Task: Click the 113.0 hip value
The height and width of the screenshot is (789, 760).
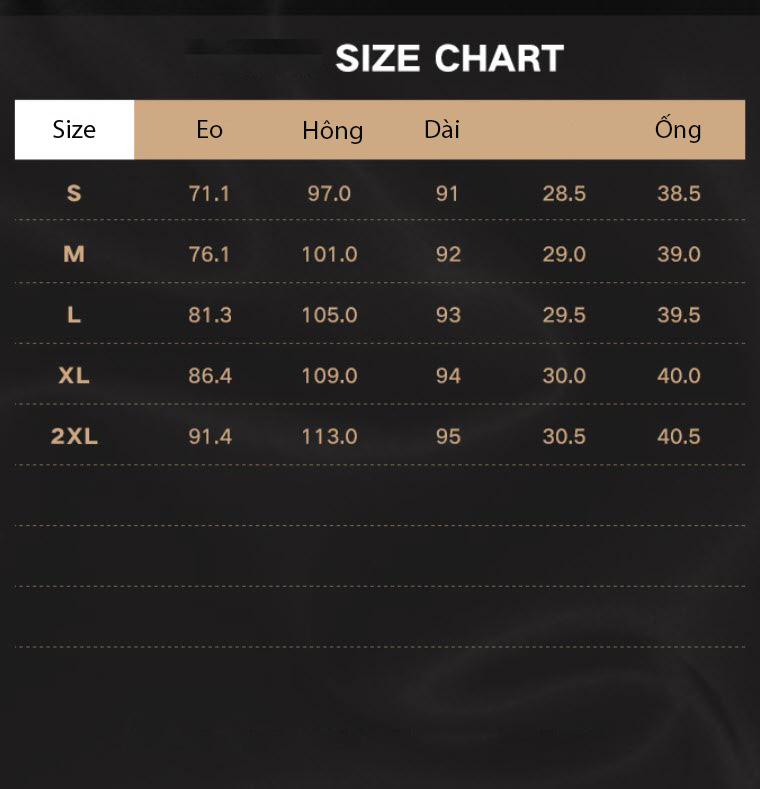Action: point(330,437)
